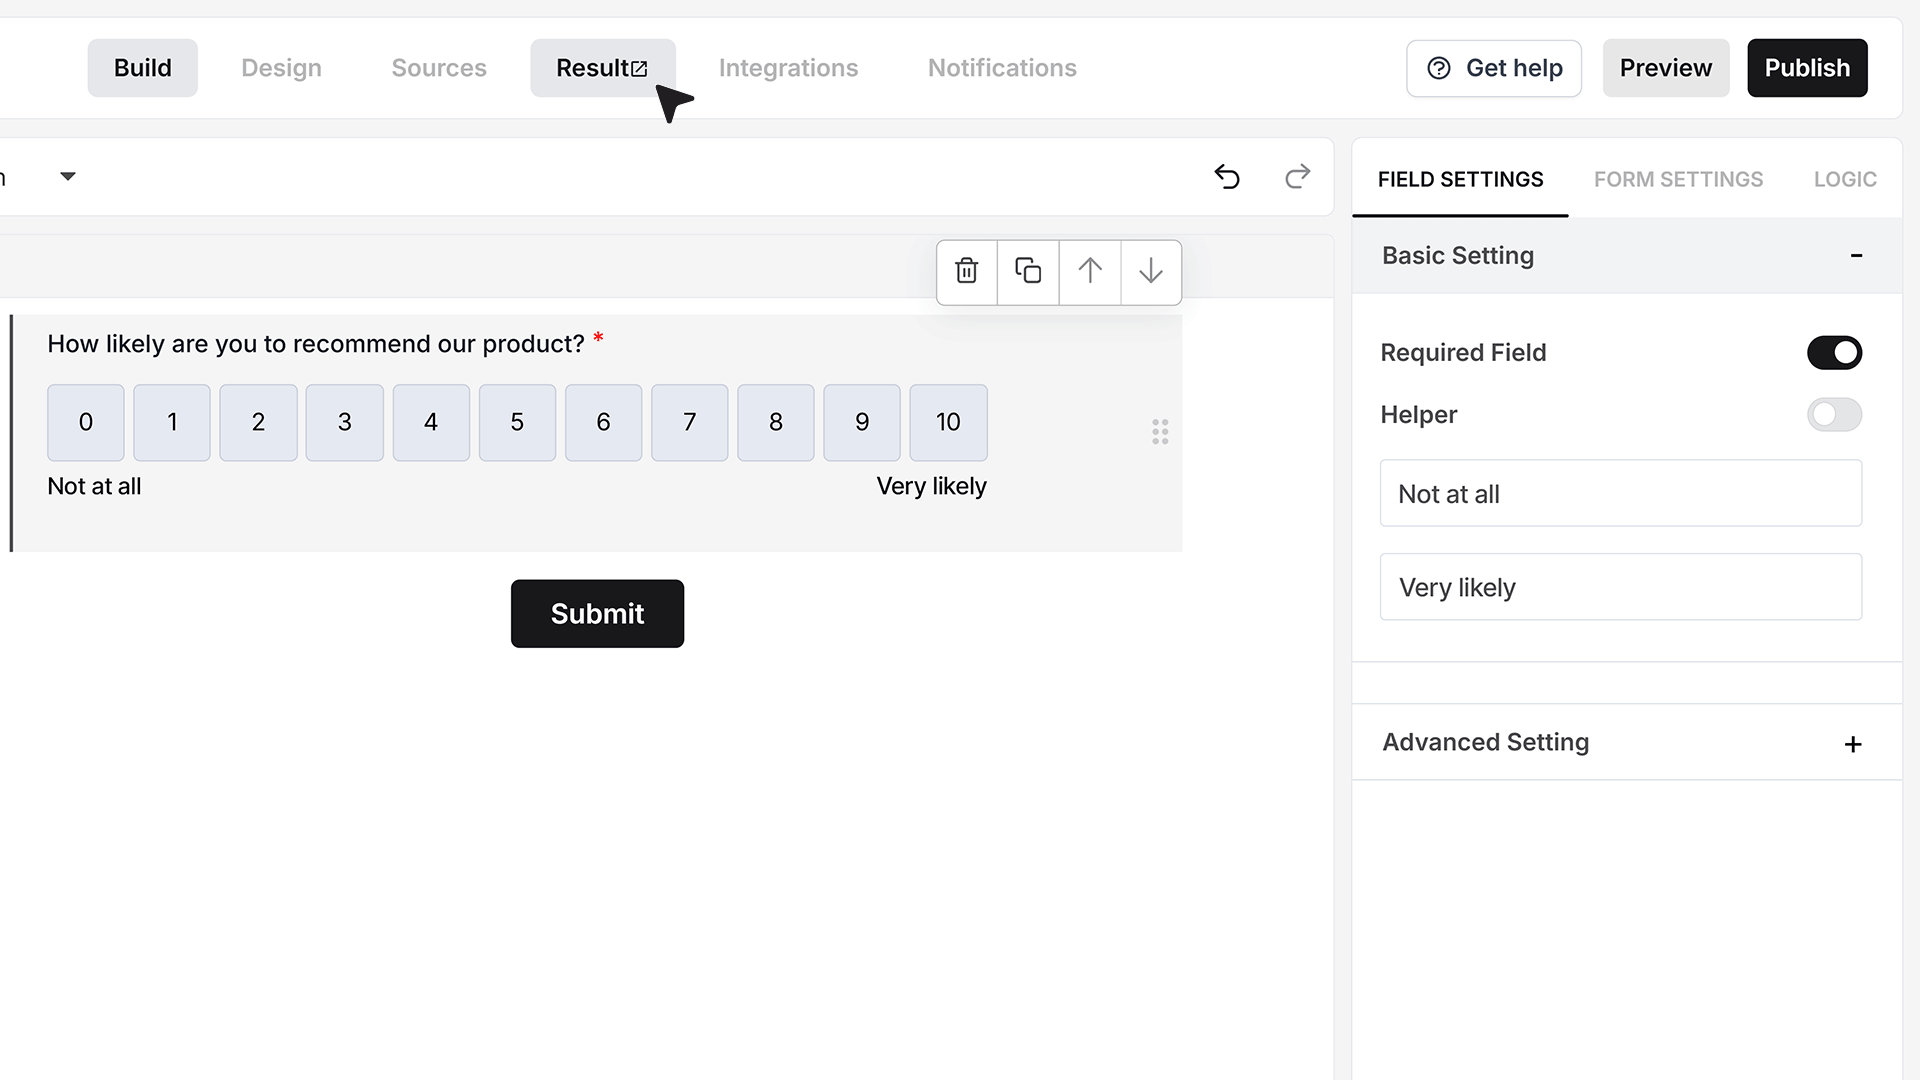Redo the last change
The height and width of the screenshot is (1080, 1920).
tap(1297, 177)
